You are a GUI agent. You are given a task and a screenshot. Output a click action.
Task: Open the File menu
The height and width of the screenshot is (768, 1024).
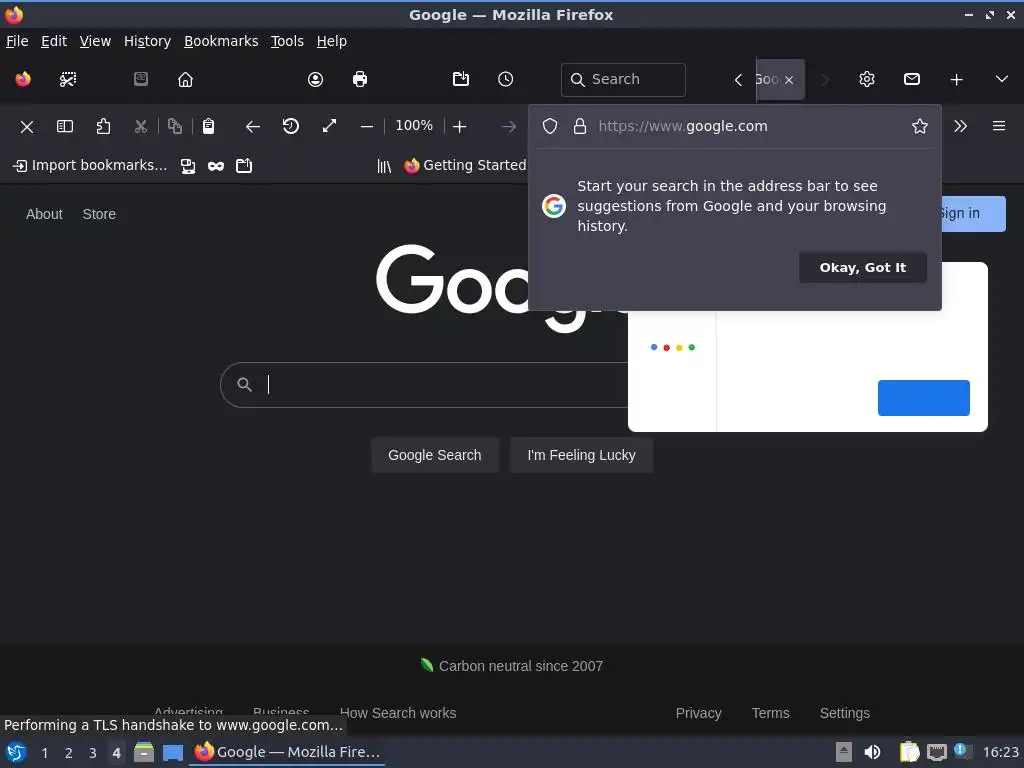(x=17, y=41)
